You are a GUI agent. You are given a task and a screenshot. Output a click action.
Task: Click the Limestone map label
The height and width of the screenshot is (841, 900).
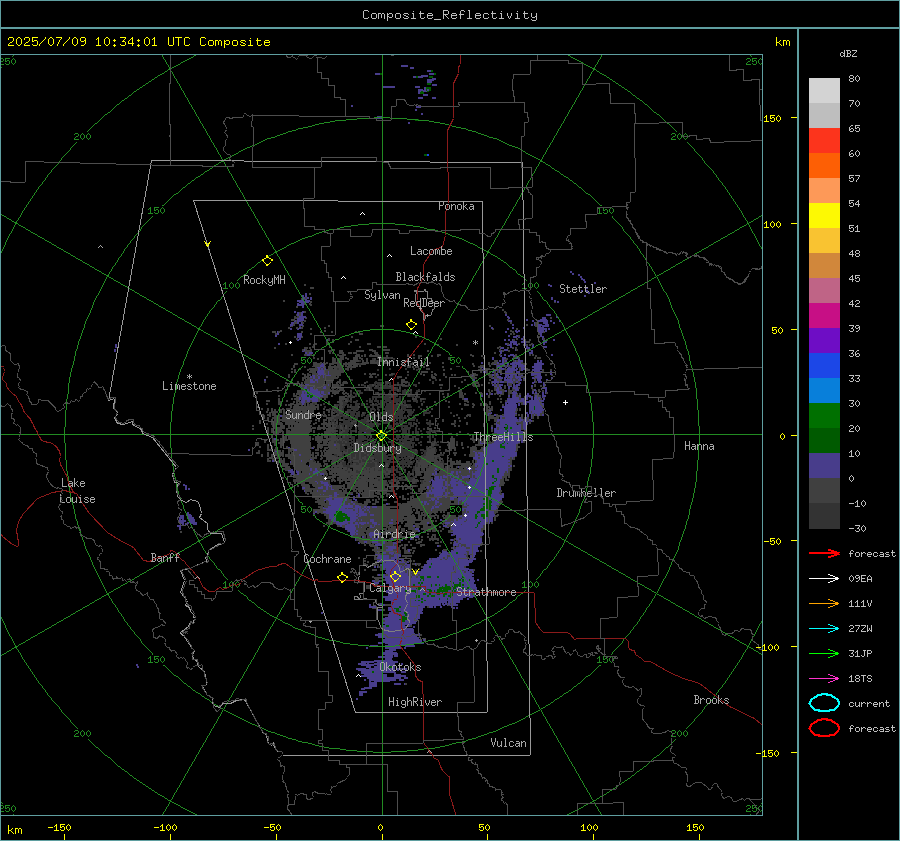[x=189, y=386]
